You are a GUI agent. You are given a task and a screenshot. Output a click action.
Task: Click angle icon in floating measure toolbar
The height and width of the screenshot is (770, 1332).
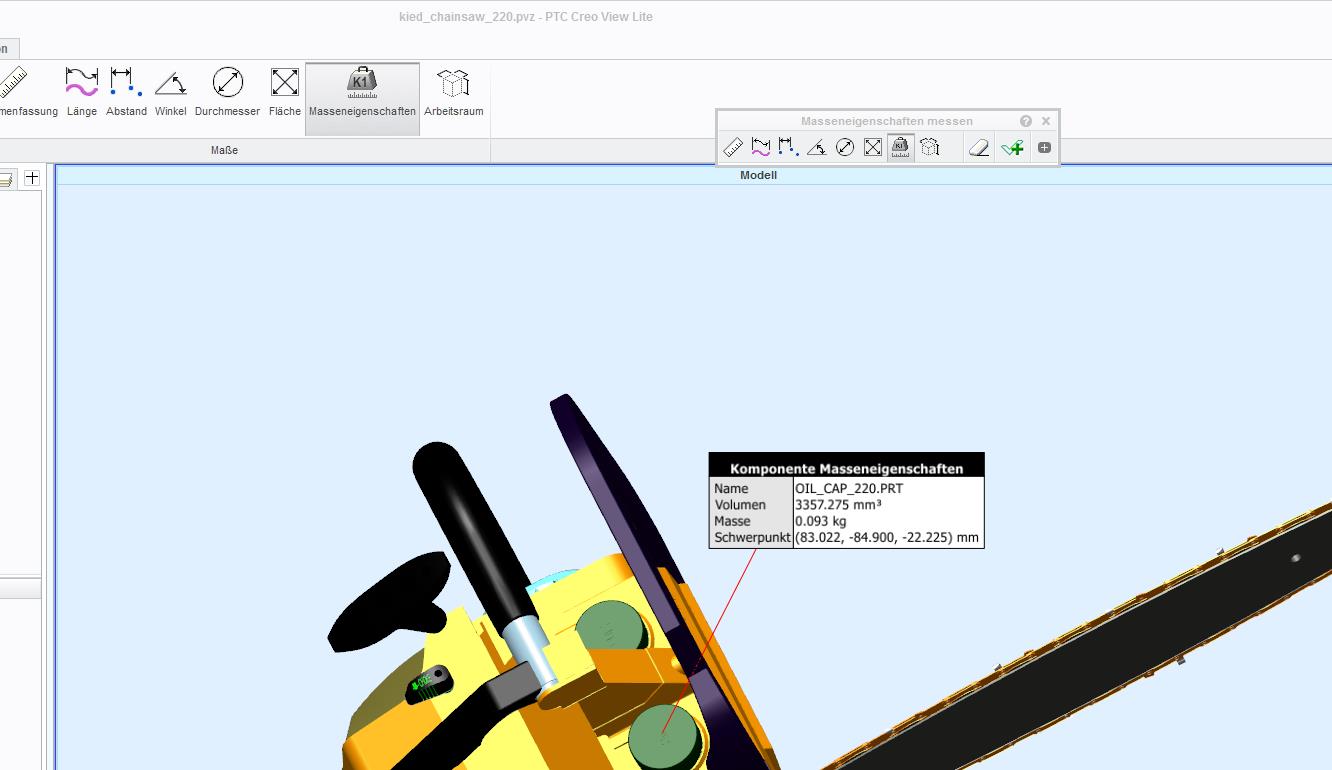point(817,148)
